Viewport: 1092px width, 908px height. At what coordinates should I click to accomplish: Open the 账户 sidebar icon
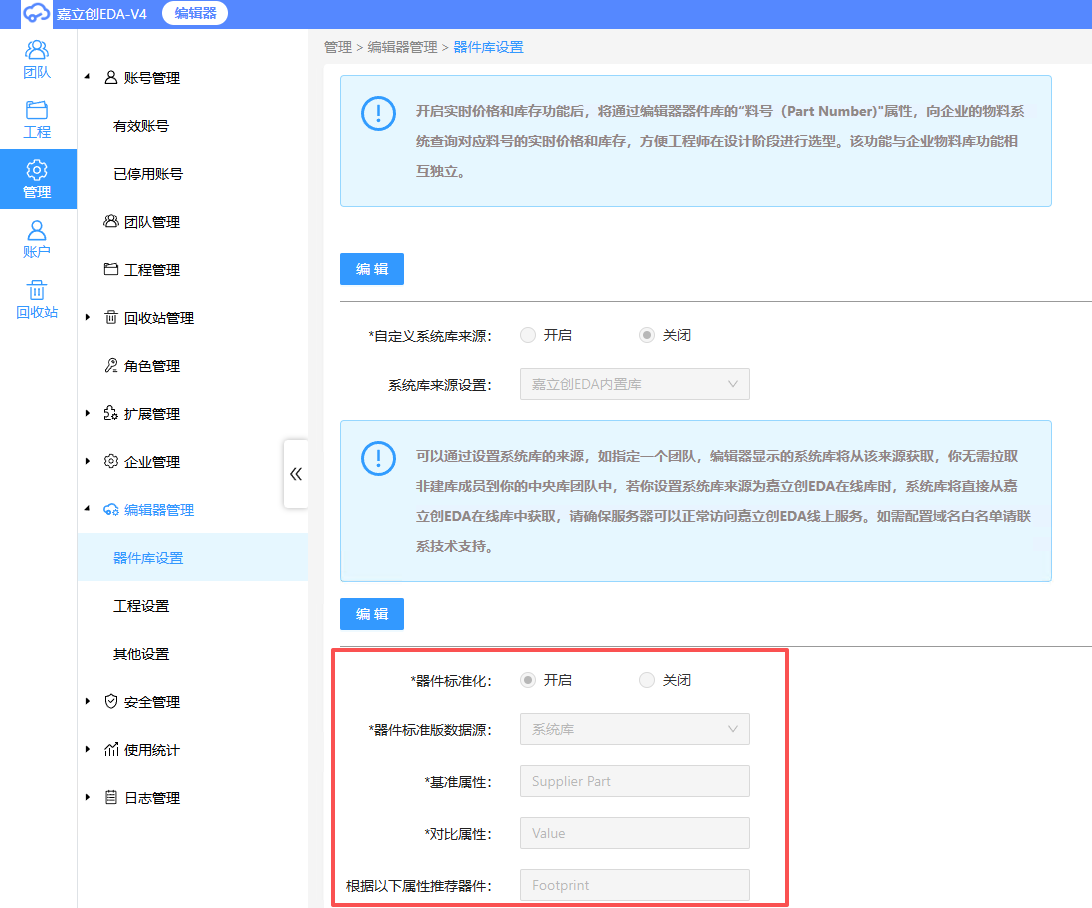click(37, 240)
